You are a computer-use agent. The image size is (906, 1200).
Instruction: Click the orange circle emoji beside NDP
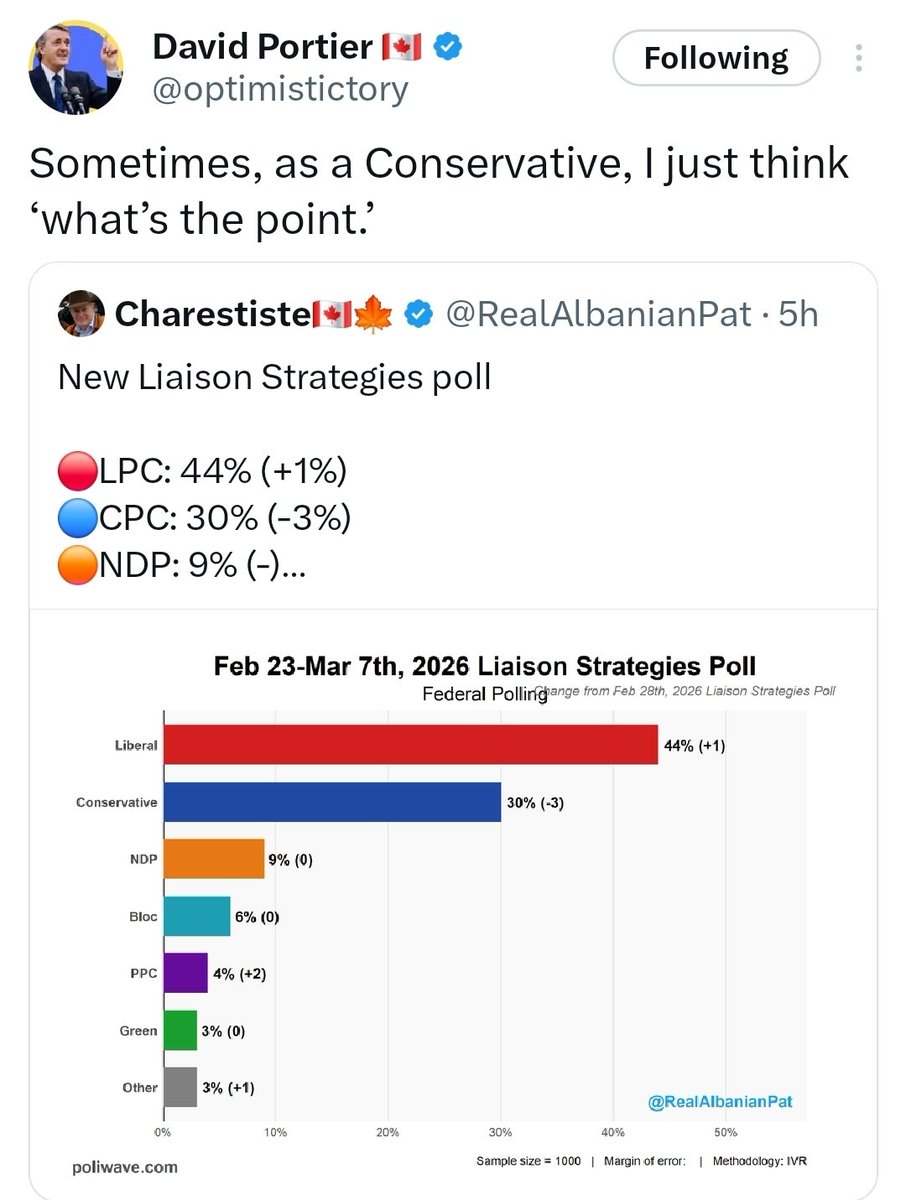click(76, 568)
